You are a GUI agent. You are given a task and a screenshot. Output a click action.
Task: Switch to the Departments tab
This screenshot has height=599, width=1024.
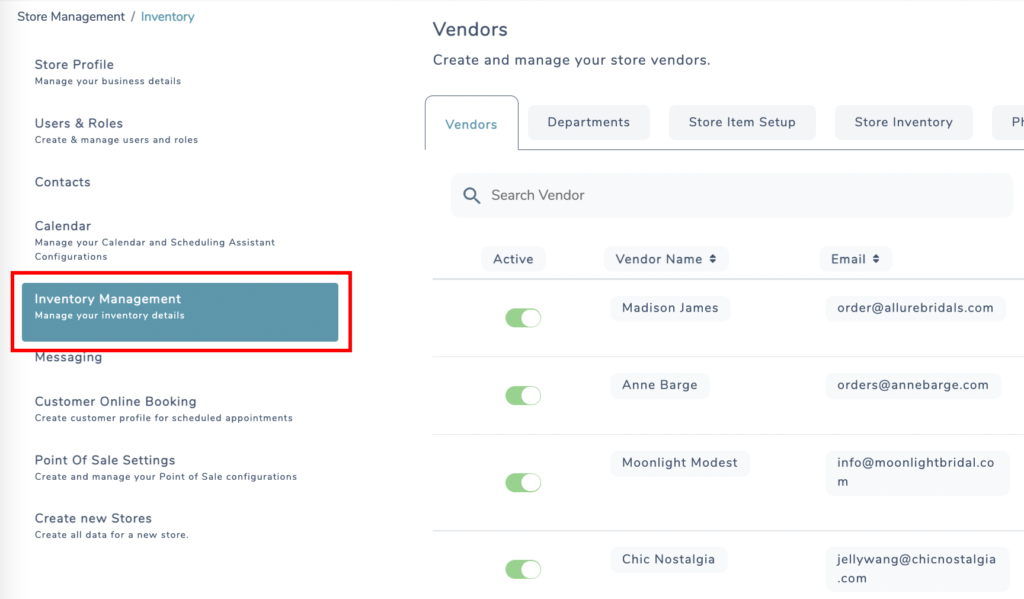click(x=588, y=122)
